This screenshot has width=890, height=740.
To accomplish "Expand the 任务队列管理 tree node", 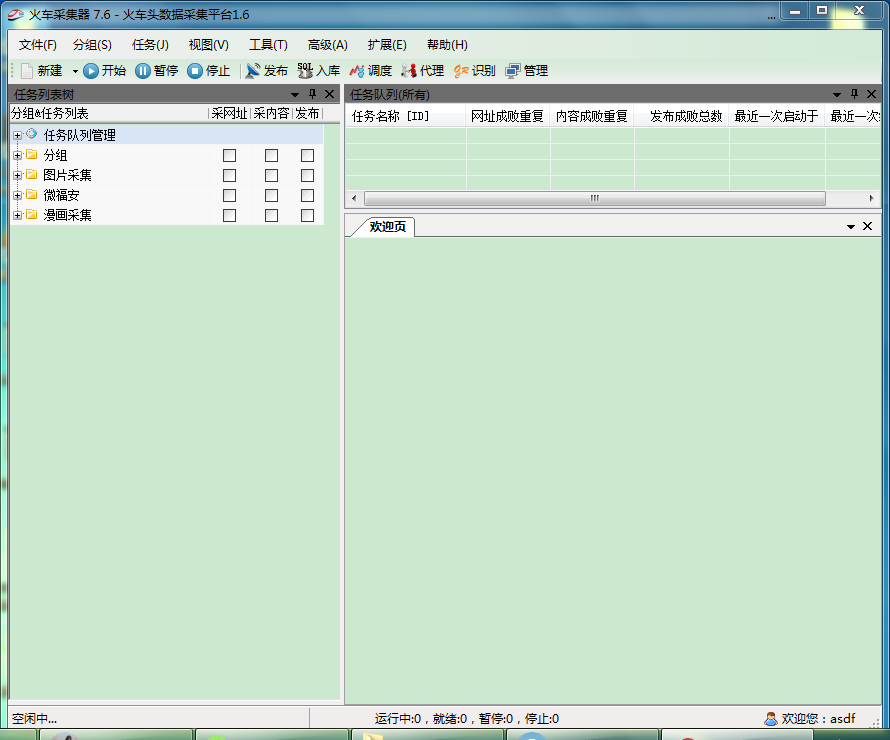I will point(16,135).
